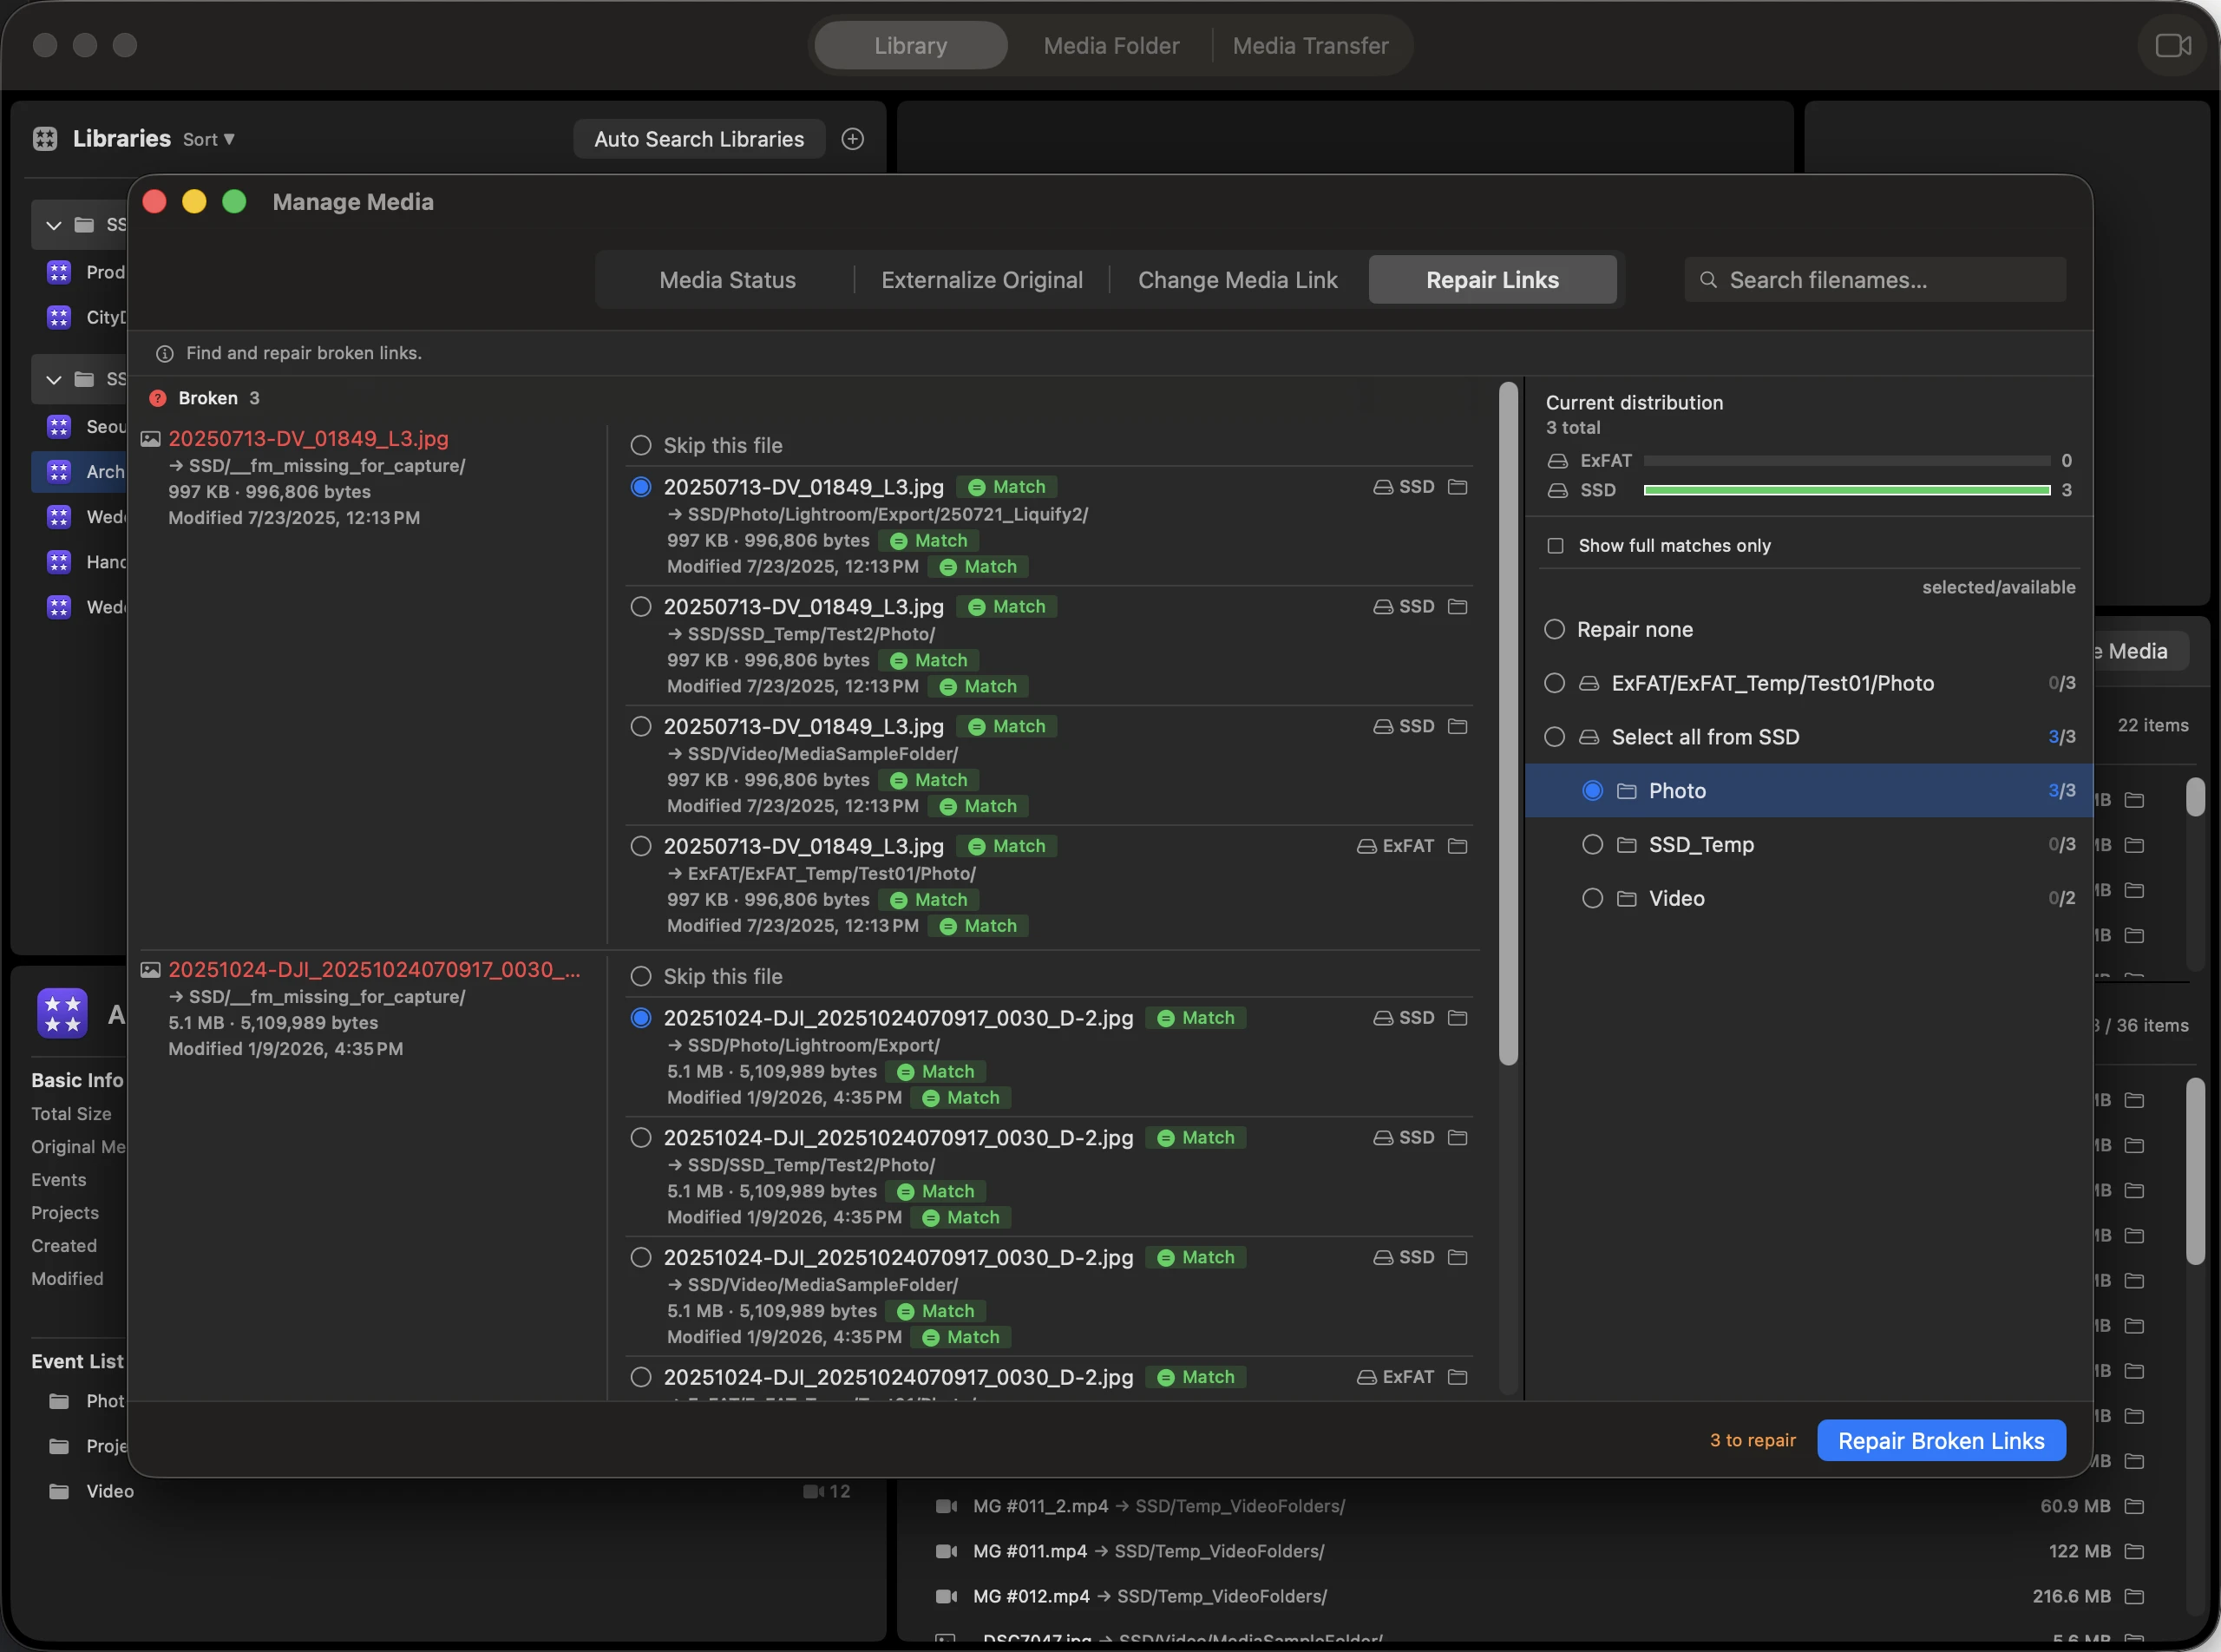Click the image icon of the broken DJI file
This screenshot has height=1652, width=2221.
click(x=150, y=970)
